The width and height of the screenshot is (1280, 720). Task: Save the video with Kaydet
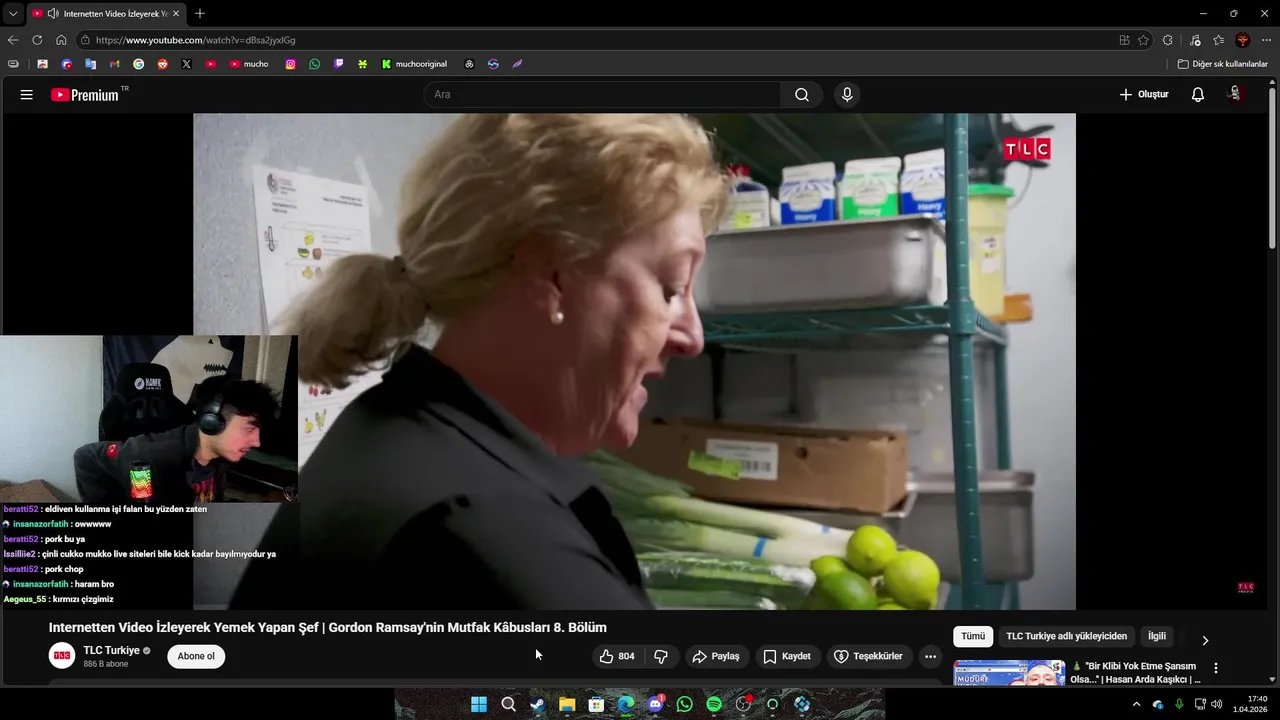[787, 657]
